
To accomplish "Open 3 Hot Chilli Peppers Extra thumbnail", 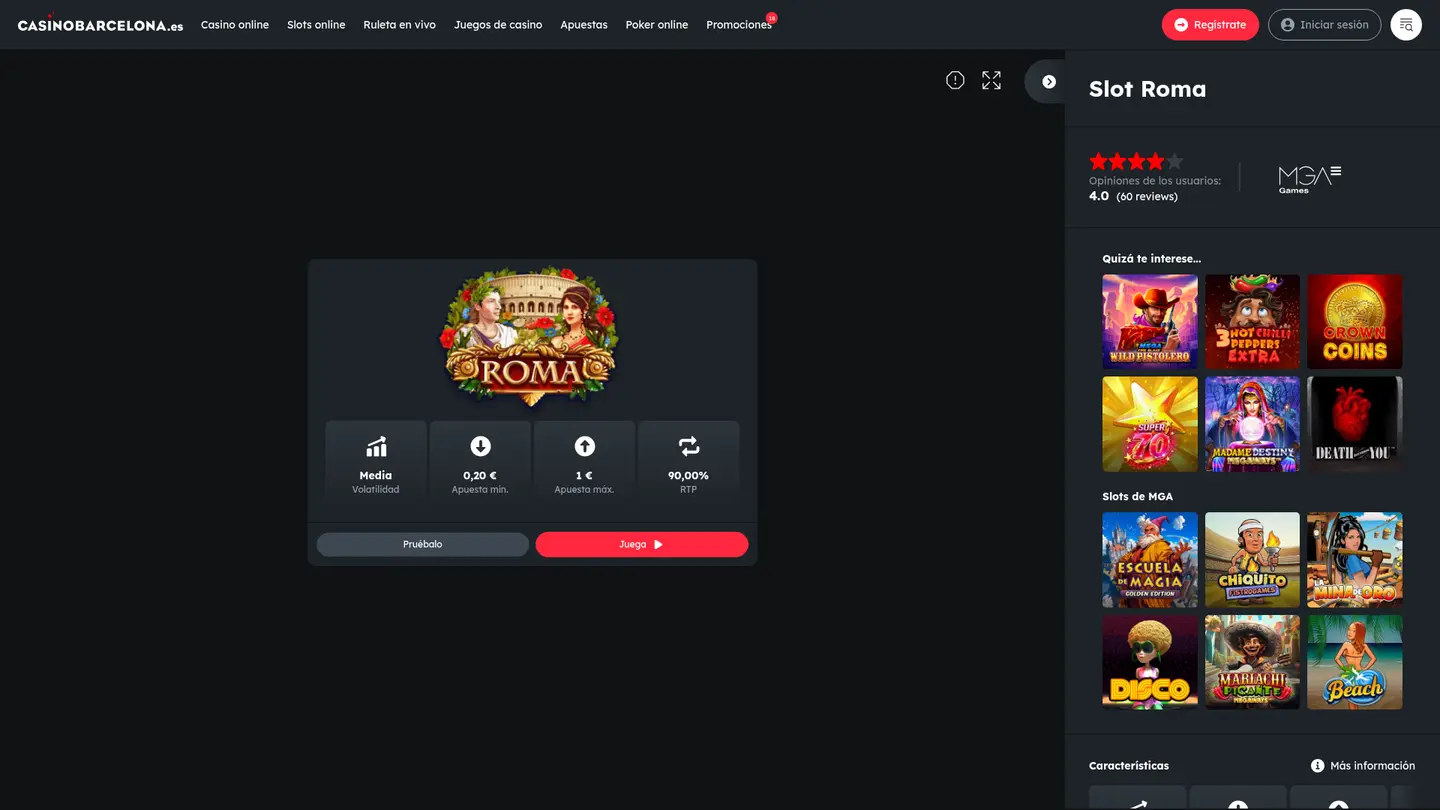I will [1252, 322].
